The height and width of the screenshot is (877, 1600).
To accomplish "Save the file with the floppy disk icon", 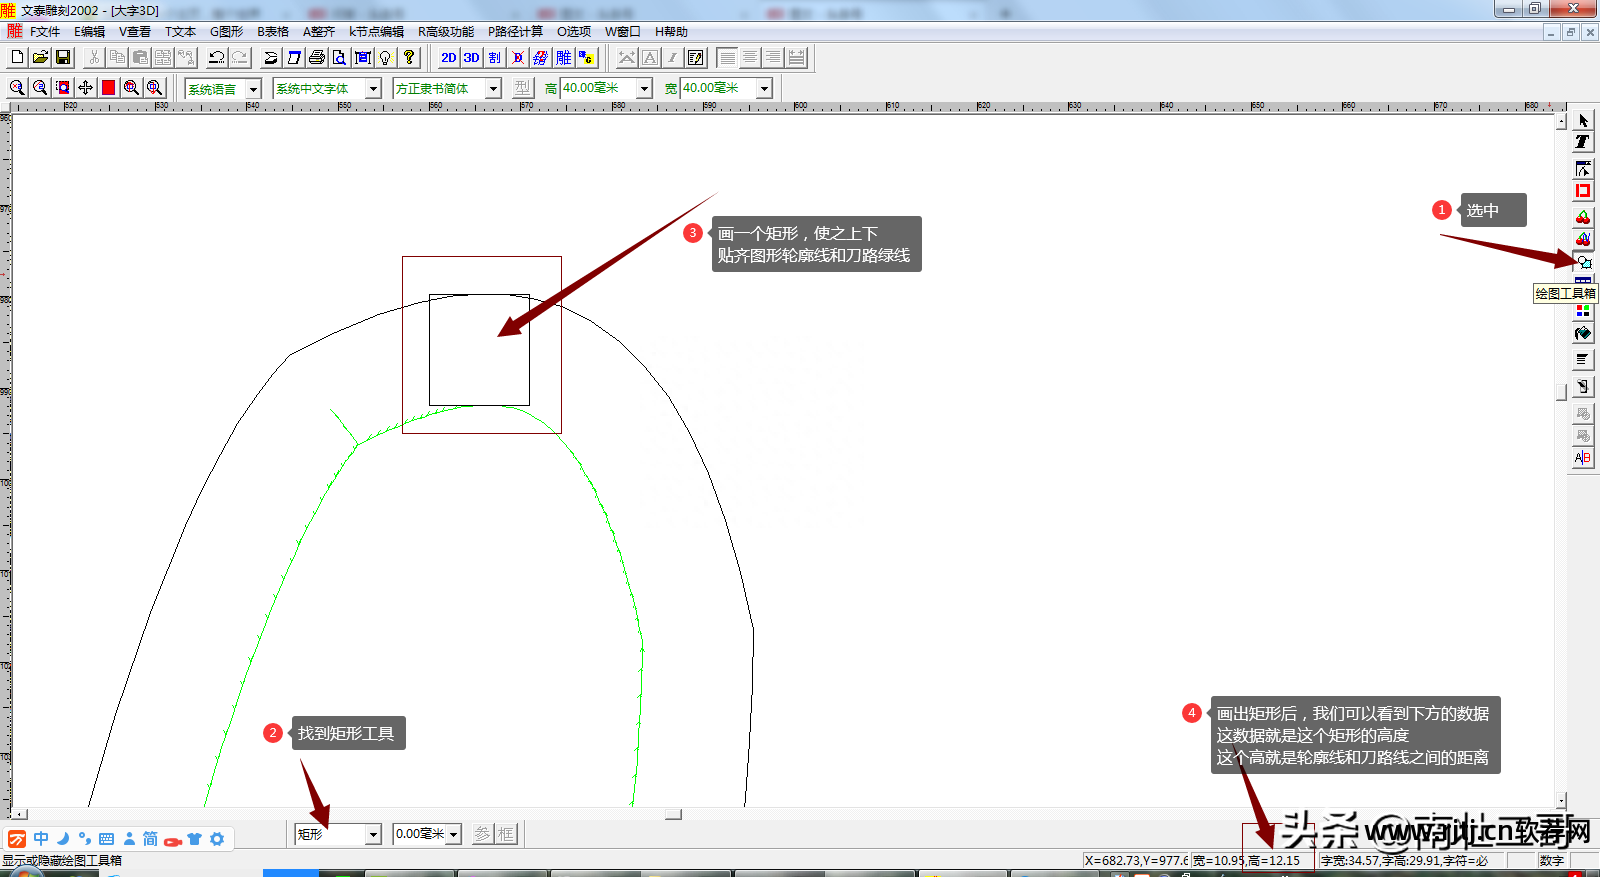I will 63,58.
